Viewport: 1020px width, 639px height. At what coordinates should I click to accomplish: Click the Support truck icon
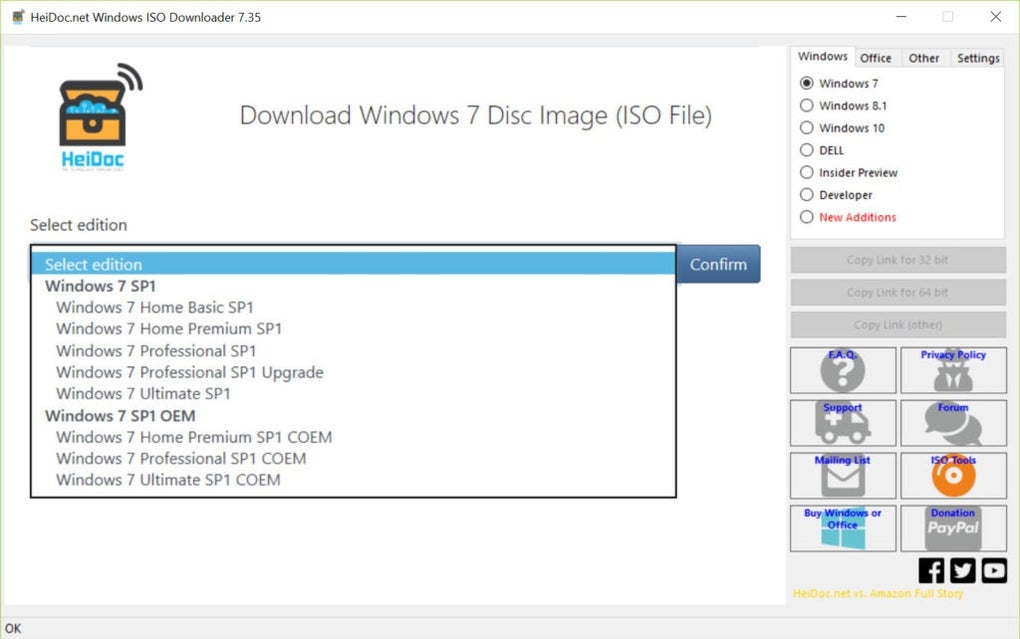(x=842, y=423)
